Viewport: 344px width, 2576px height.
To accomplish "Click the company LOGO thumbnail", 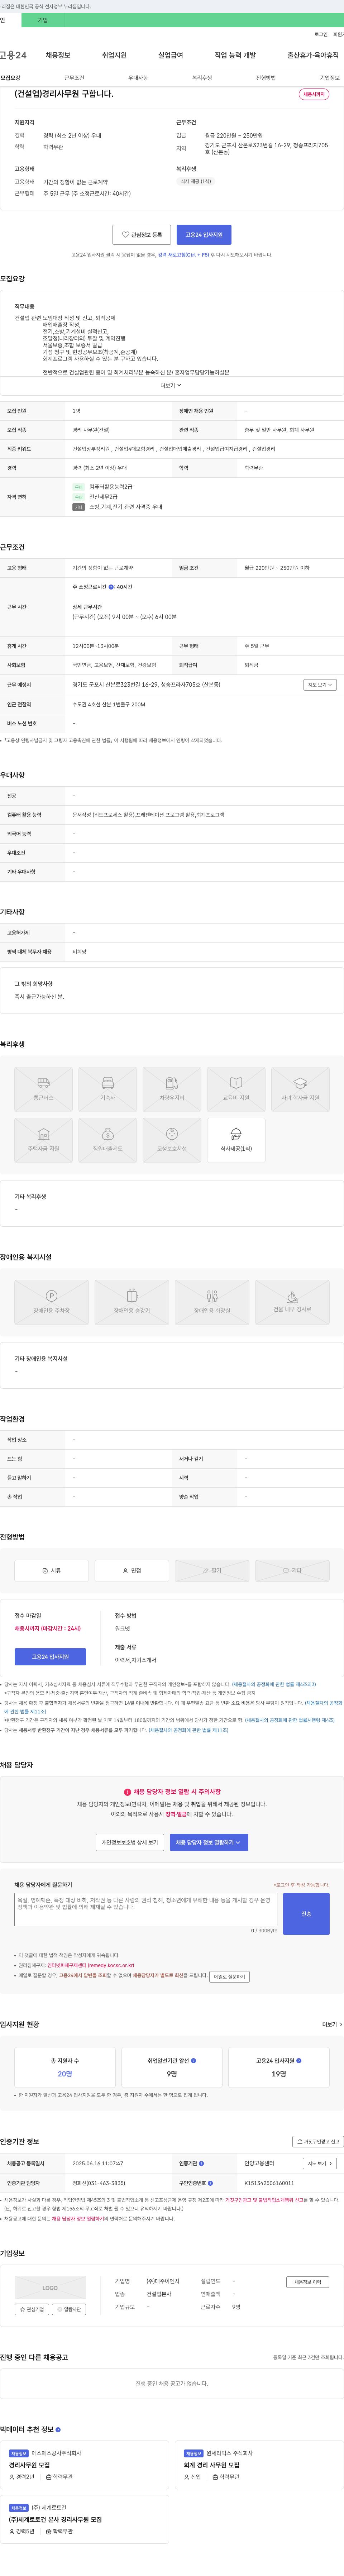I will [x=50, y=2288].
